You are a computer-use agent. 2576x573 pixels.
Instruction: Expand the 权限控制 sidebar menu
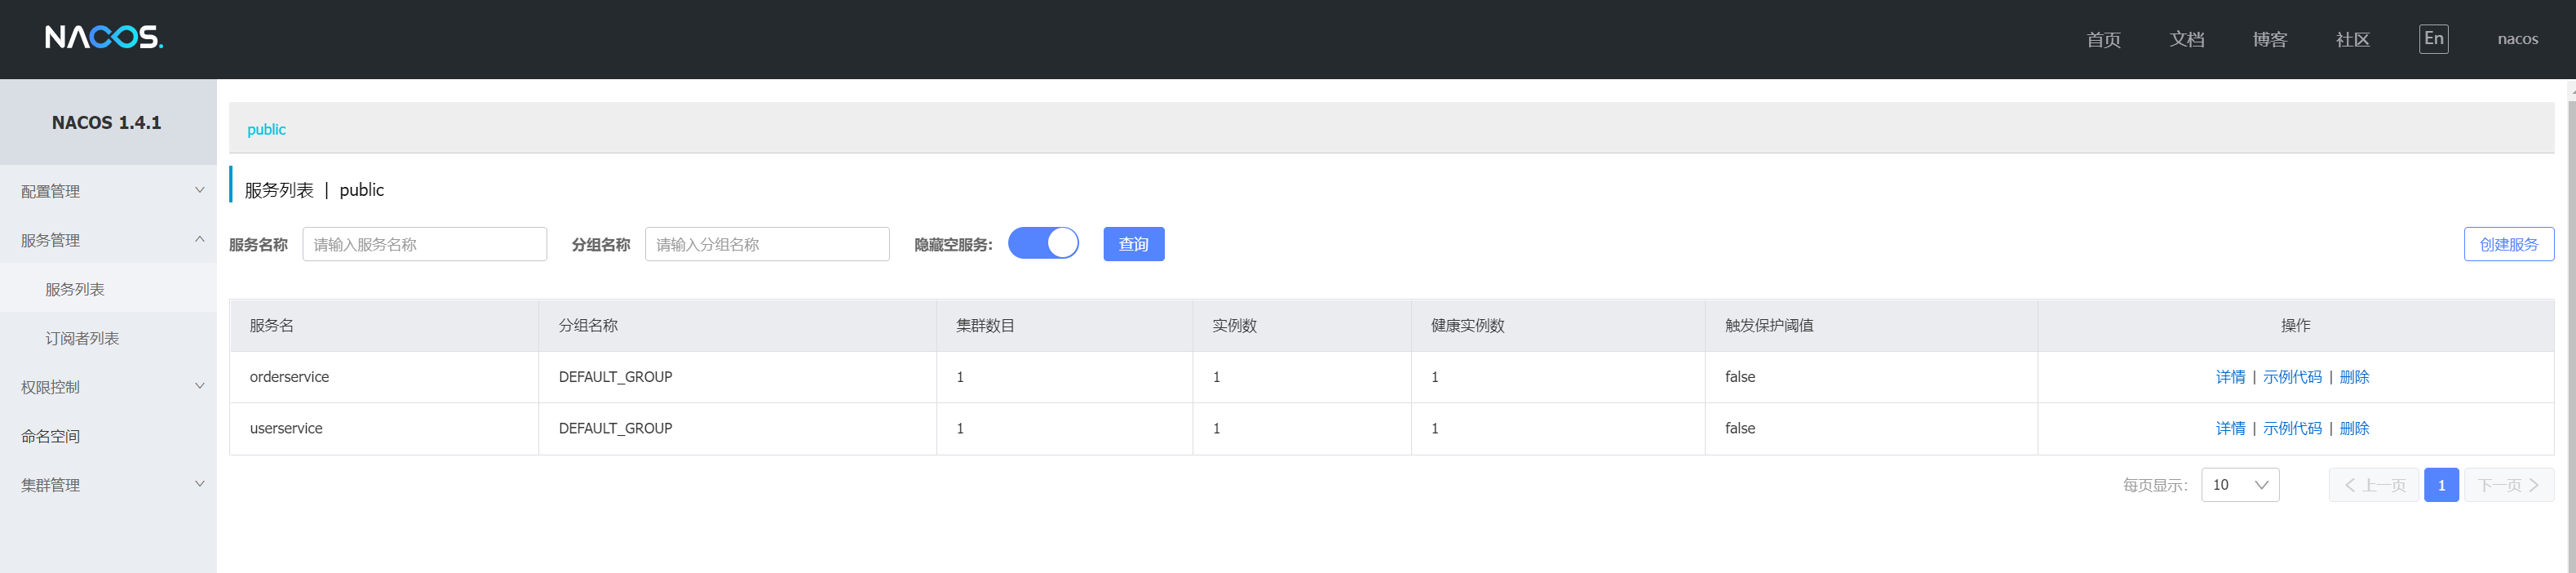tap(108, 387)
